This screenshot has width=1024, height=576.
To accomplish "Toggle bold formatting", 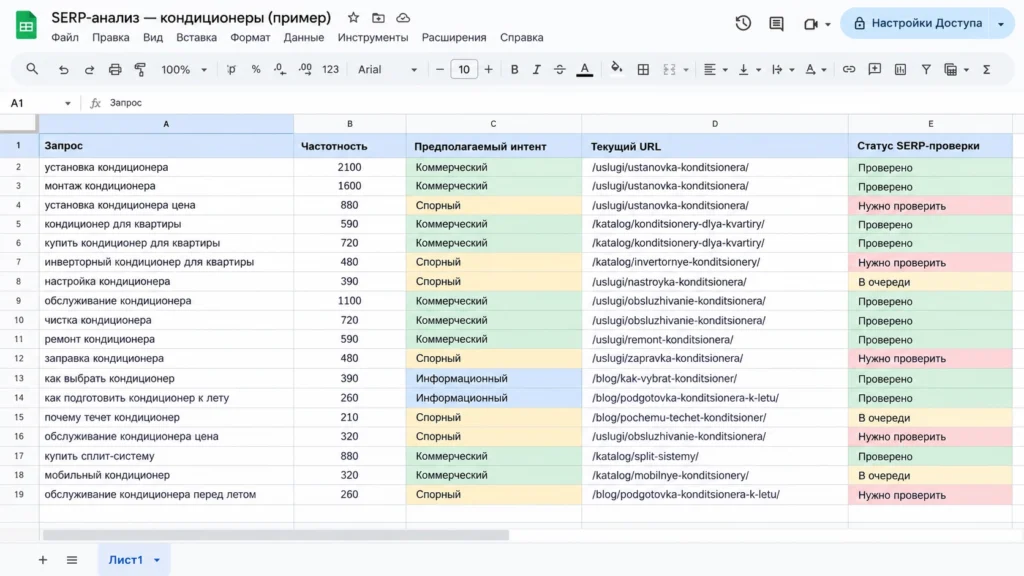I will (x=514, y=69).
